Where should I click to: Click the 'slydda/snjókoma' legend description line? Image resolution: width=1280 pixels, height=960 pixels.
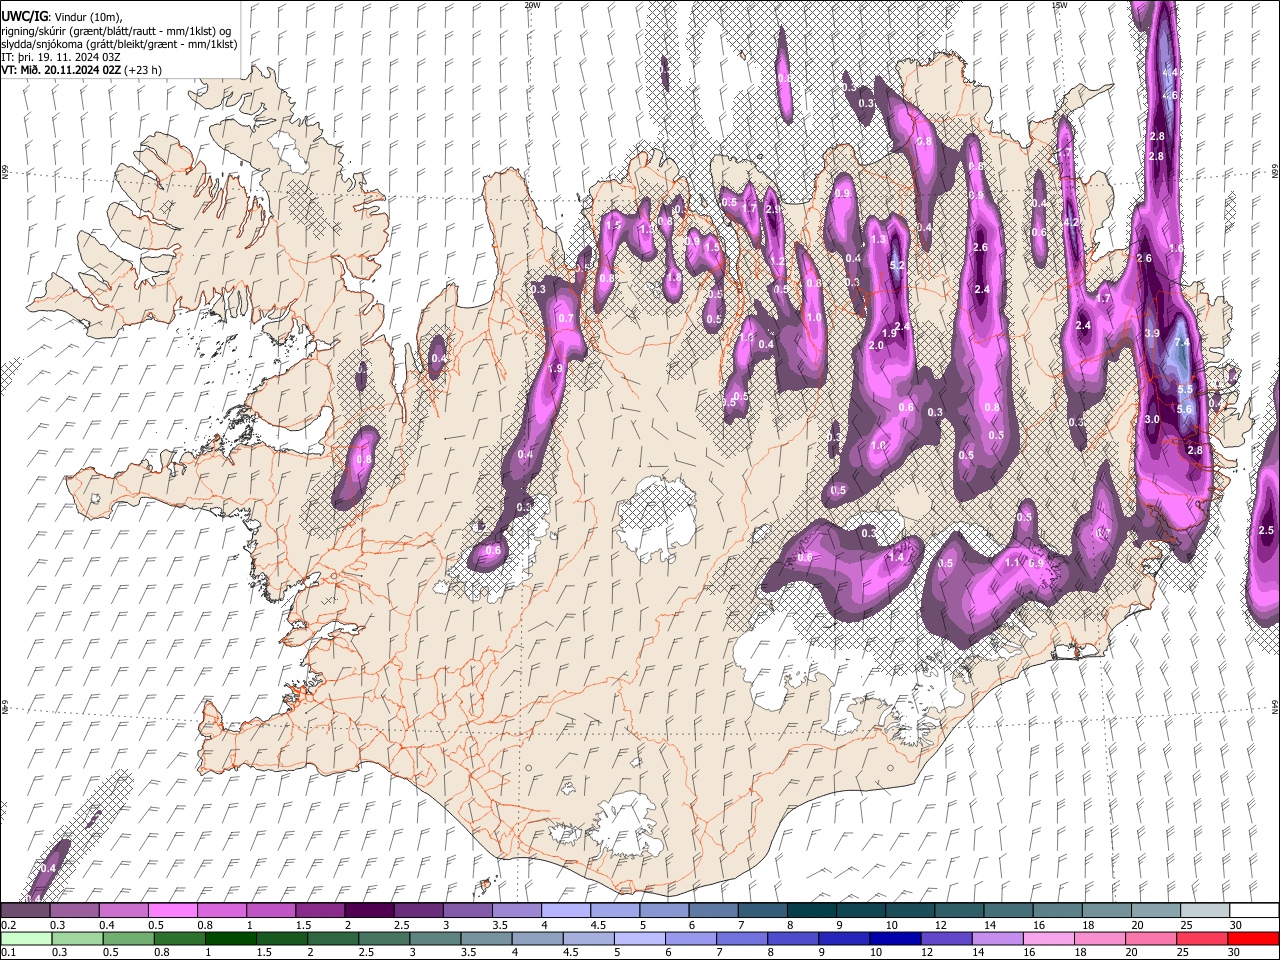coord(118,44)
